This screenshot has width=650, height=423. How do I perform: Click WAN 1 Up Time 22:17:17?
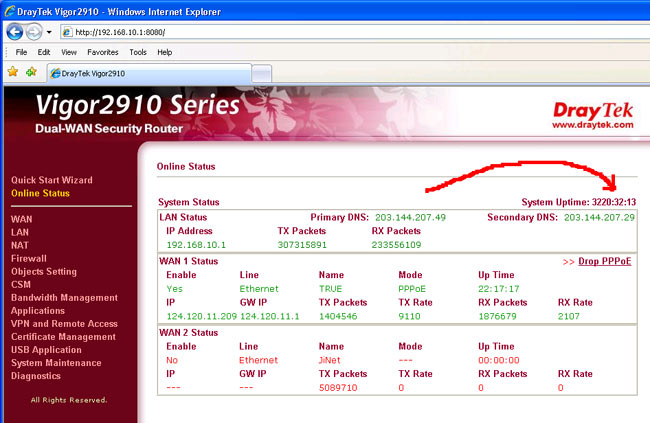tap(499, 289)
